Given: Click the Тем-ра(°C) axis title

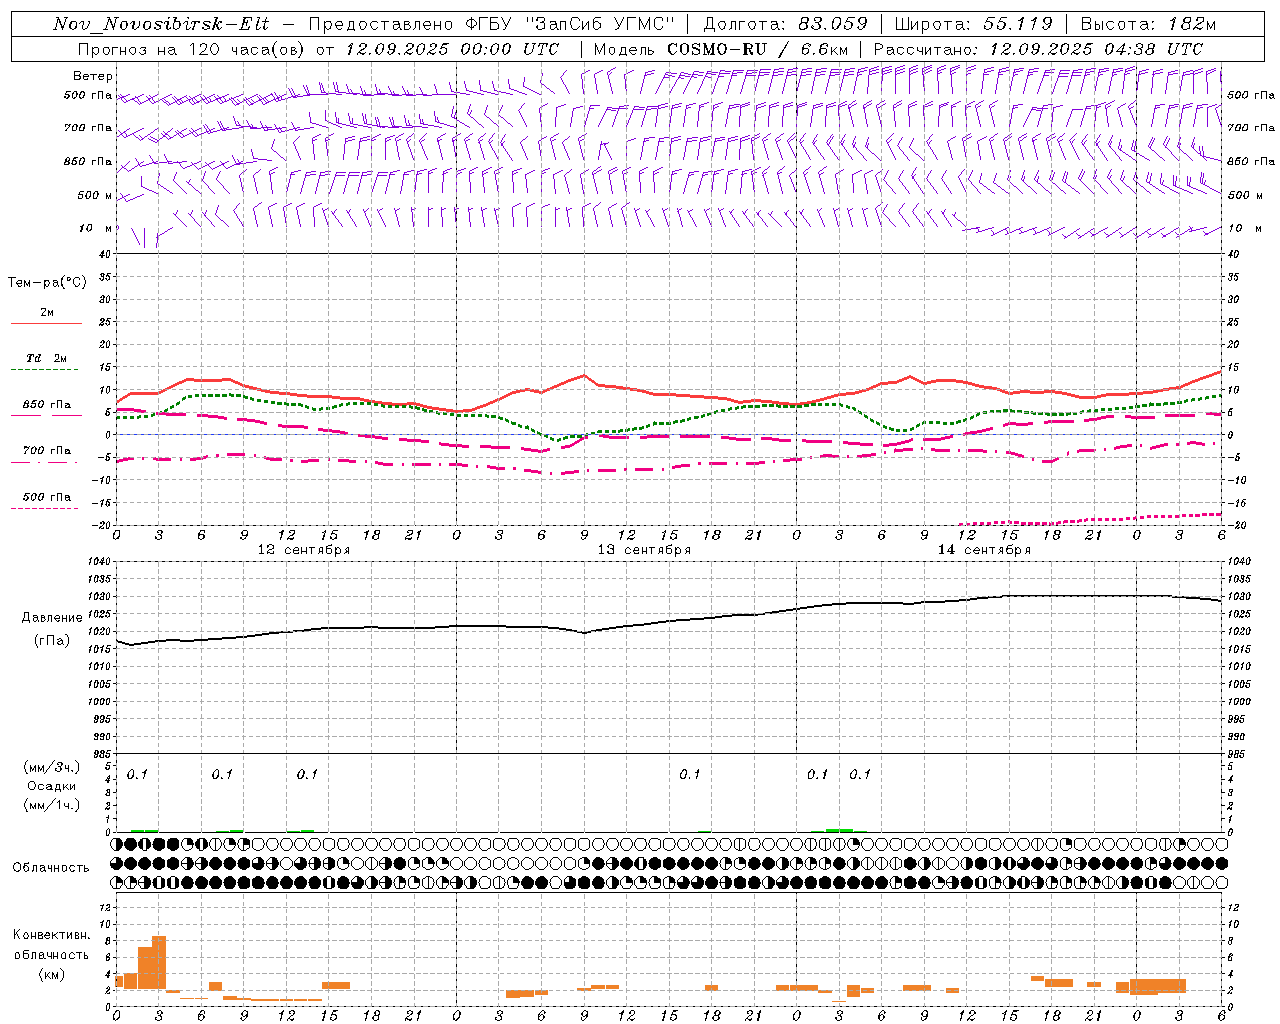Looking at the screenshot, I should (x=47, y=283).
